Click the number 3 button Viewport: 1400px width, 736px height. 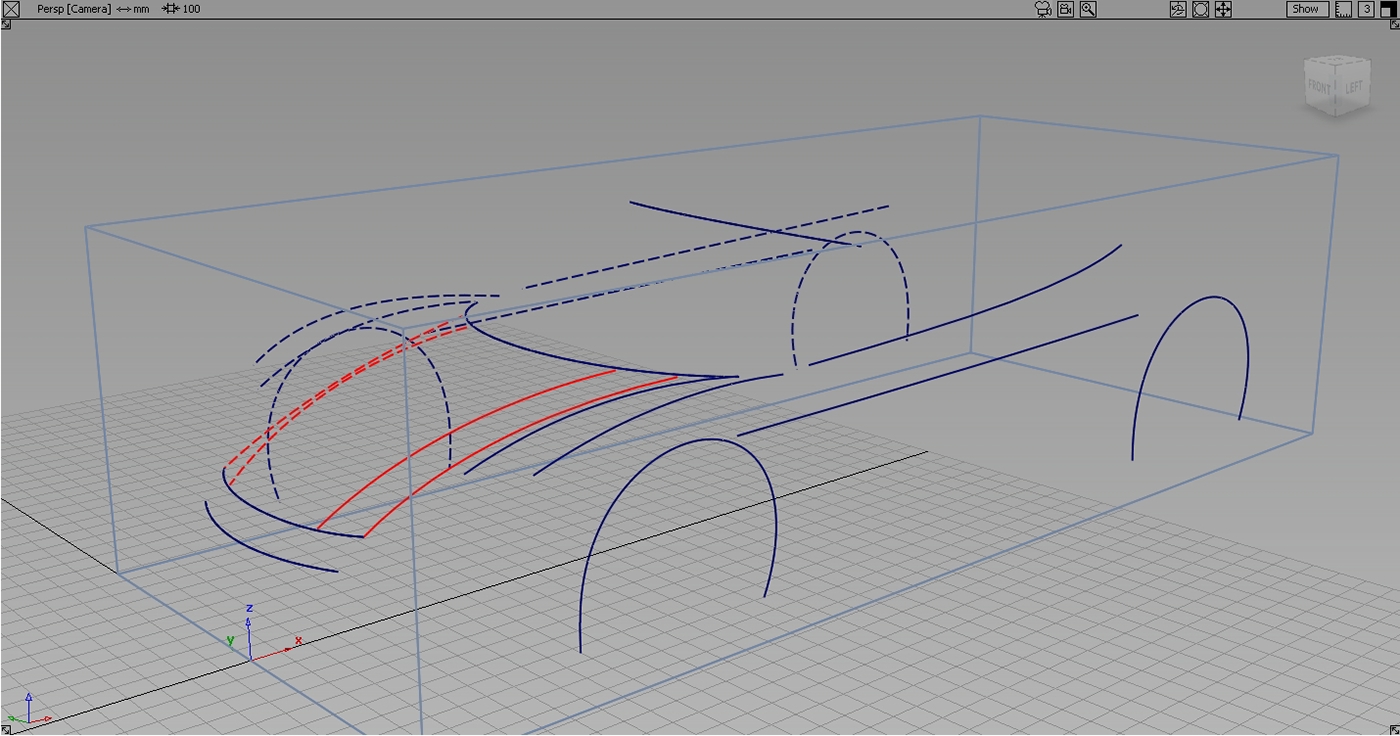coord(1366,9)
